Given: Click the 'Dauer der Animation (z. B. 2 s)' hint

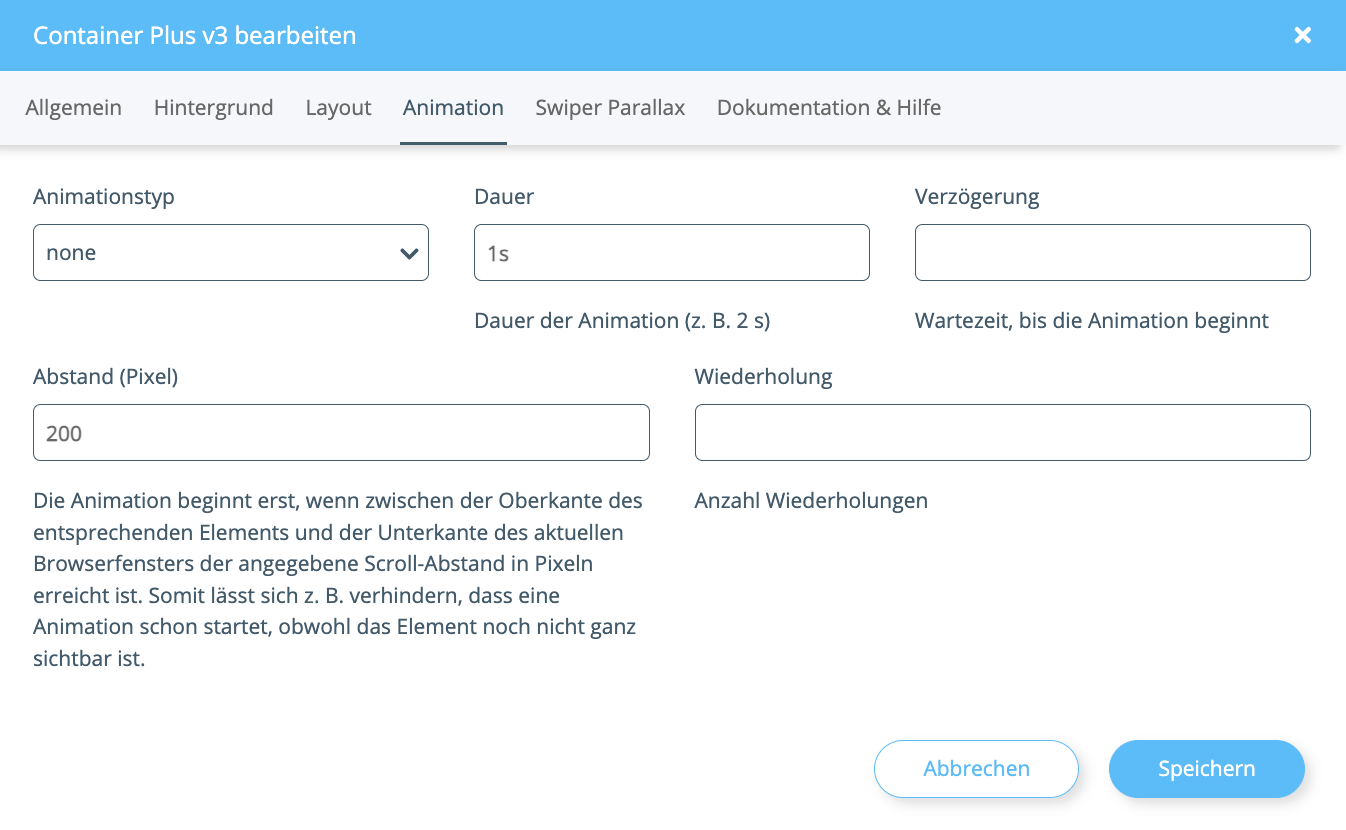Looking at the screenshot, I should [x=622, y=321].
